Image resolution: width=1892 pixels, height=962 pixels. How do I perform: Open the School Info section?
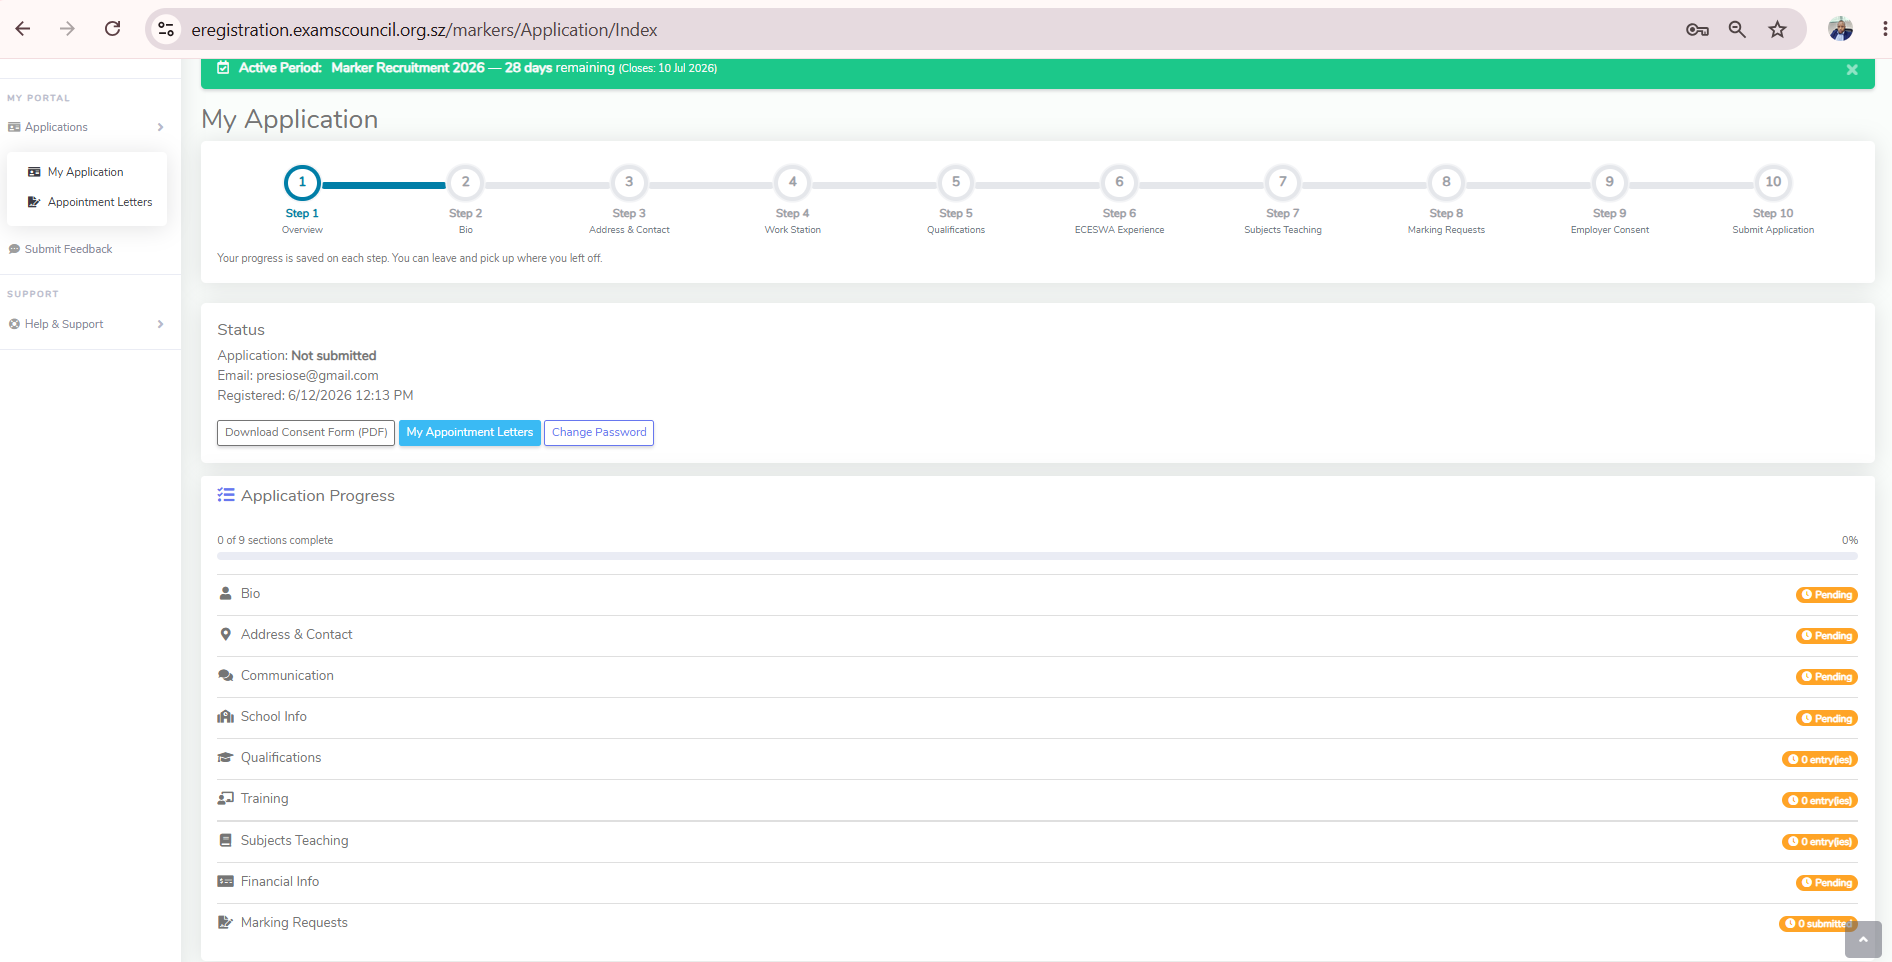pos(1037,717)
